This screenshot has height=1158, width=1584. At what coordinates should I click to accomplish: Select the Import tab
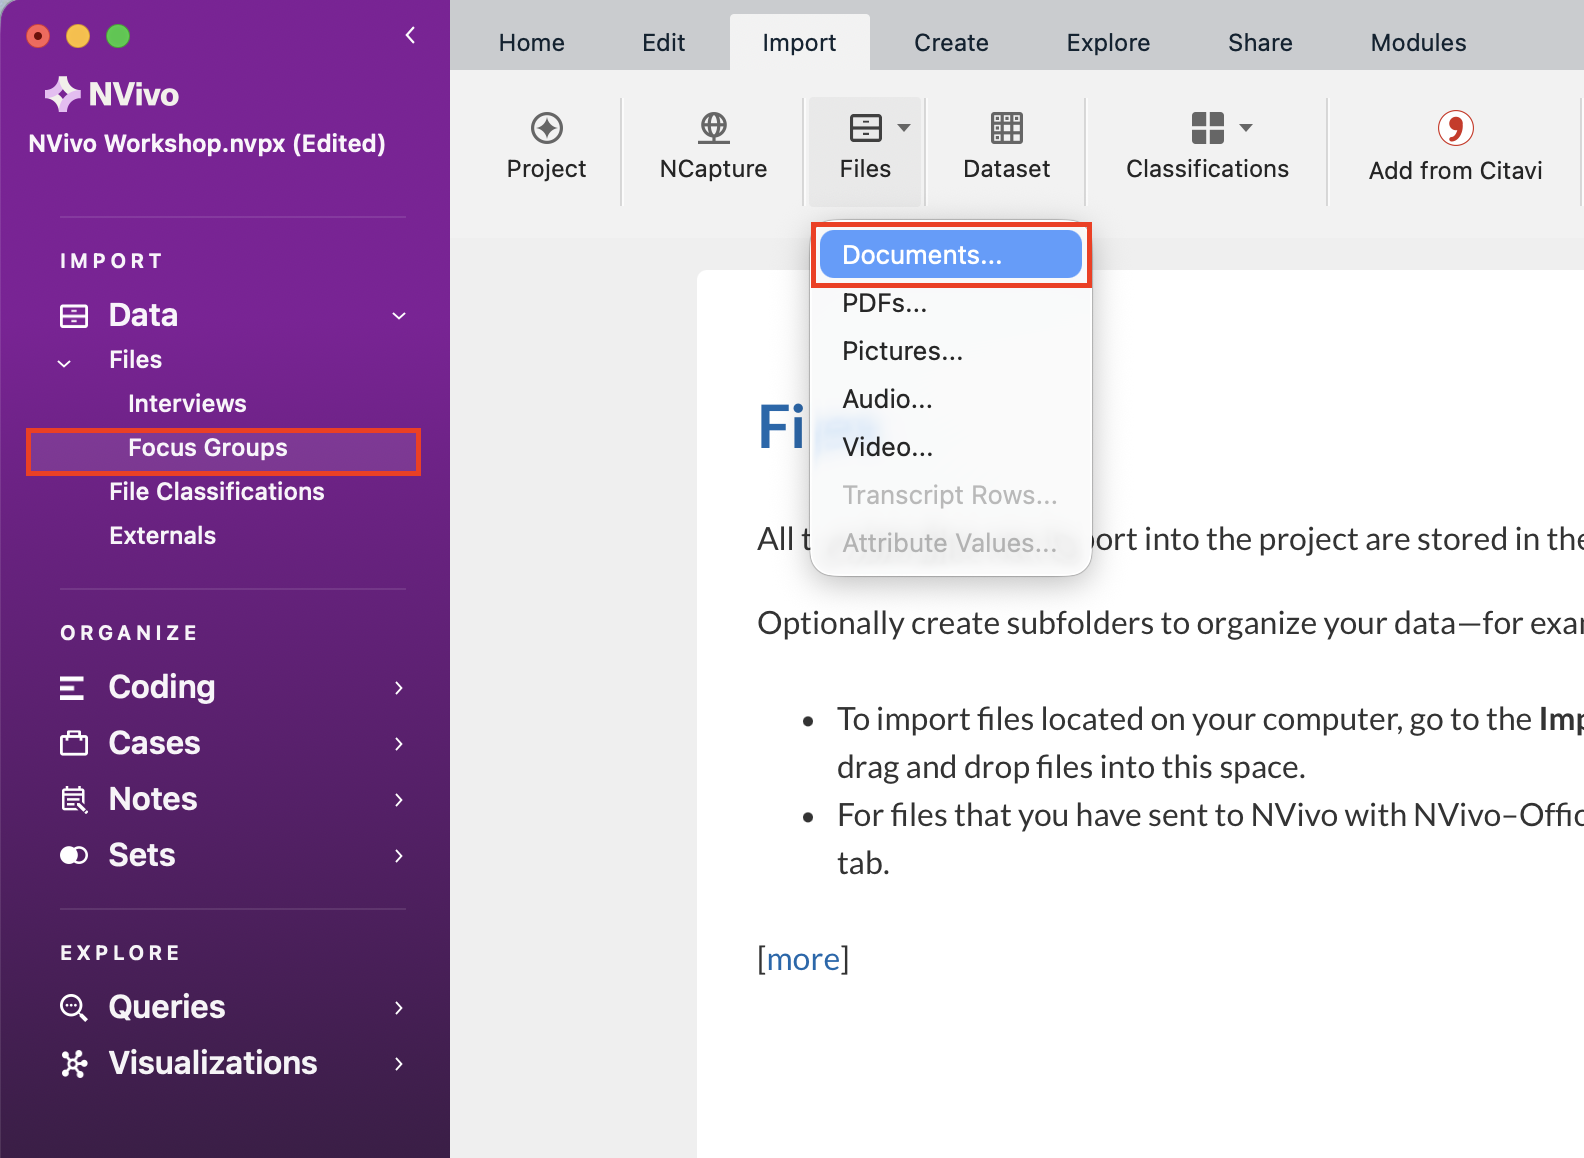point(800,43)
